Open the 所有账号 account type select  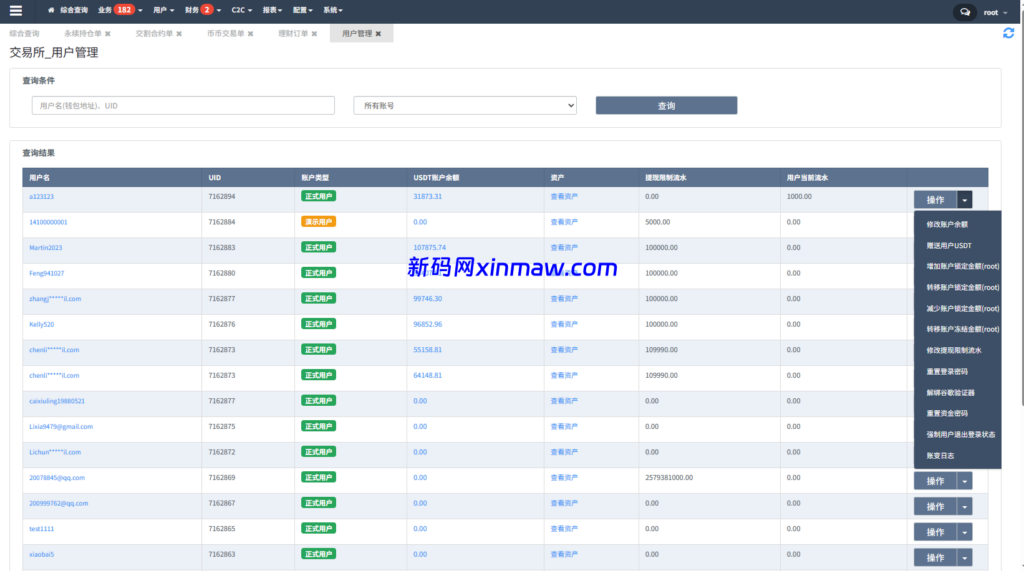[x=465, y=105]
